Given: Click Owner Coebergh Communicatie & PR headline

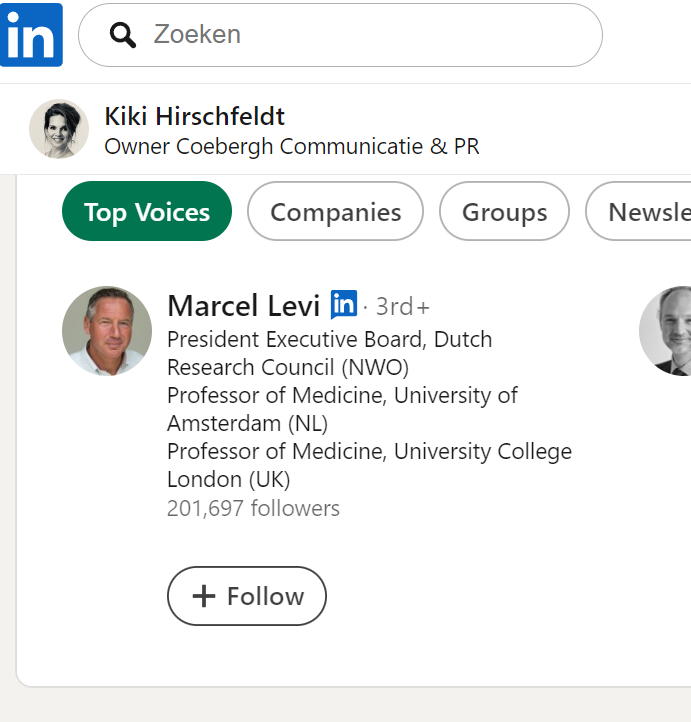Looking at the screenshot, I should 292,146.
